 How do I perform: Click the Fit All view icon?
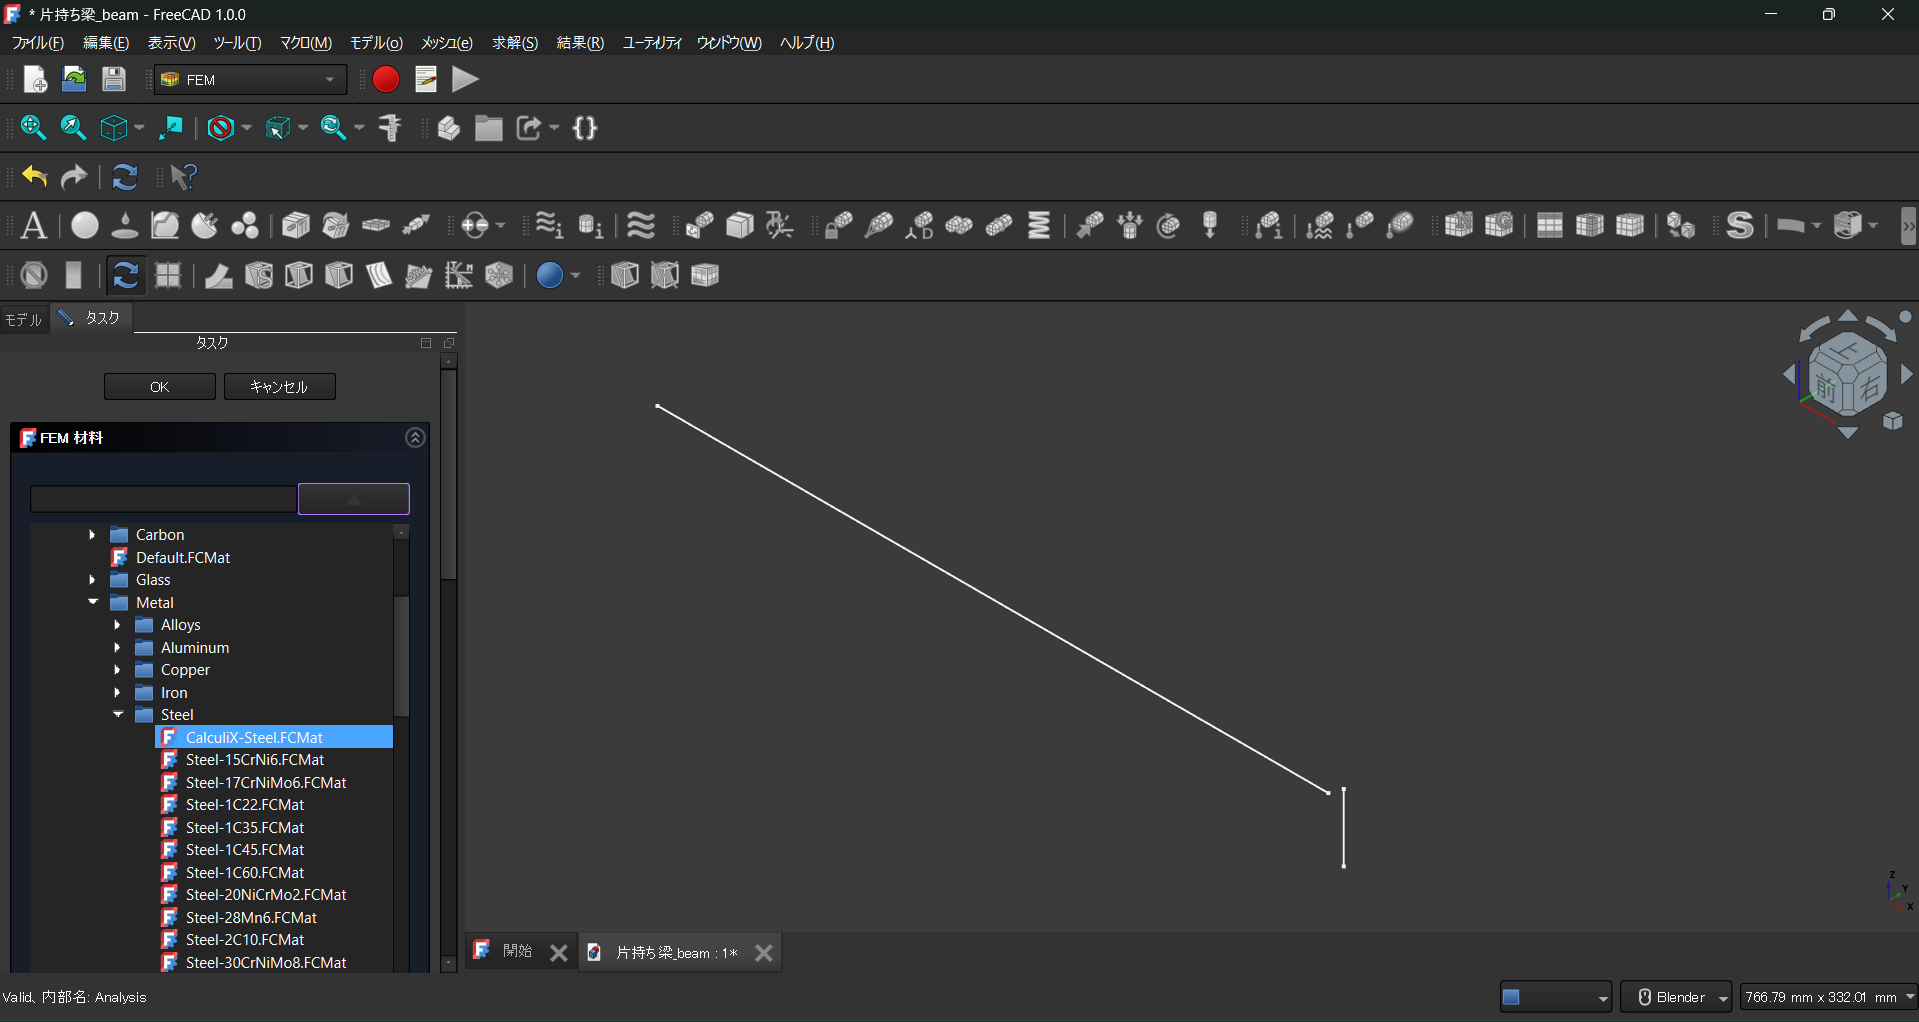33,128
